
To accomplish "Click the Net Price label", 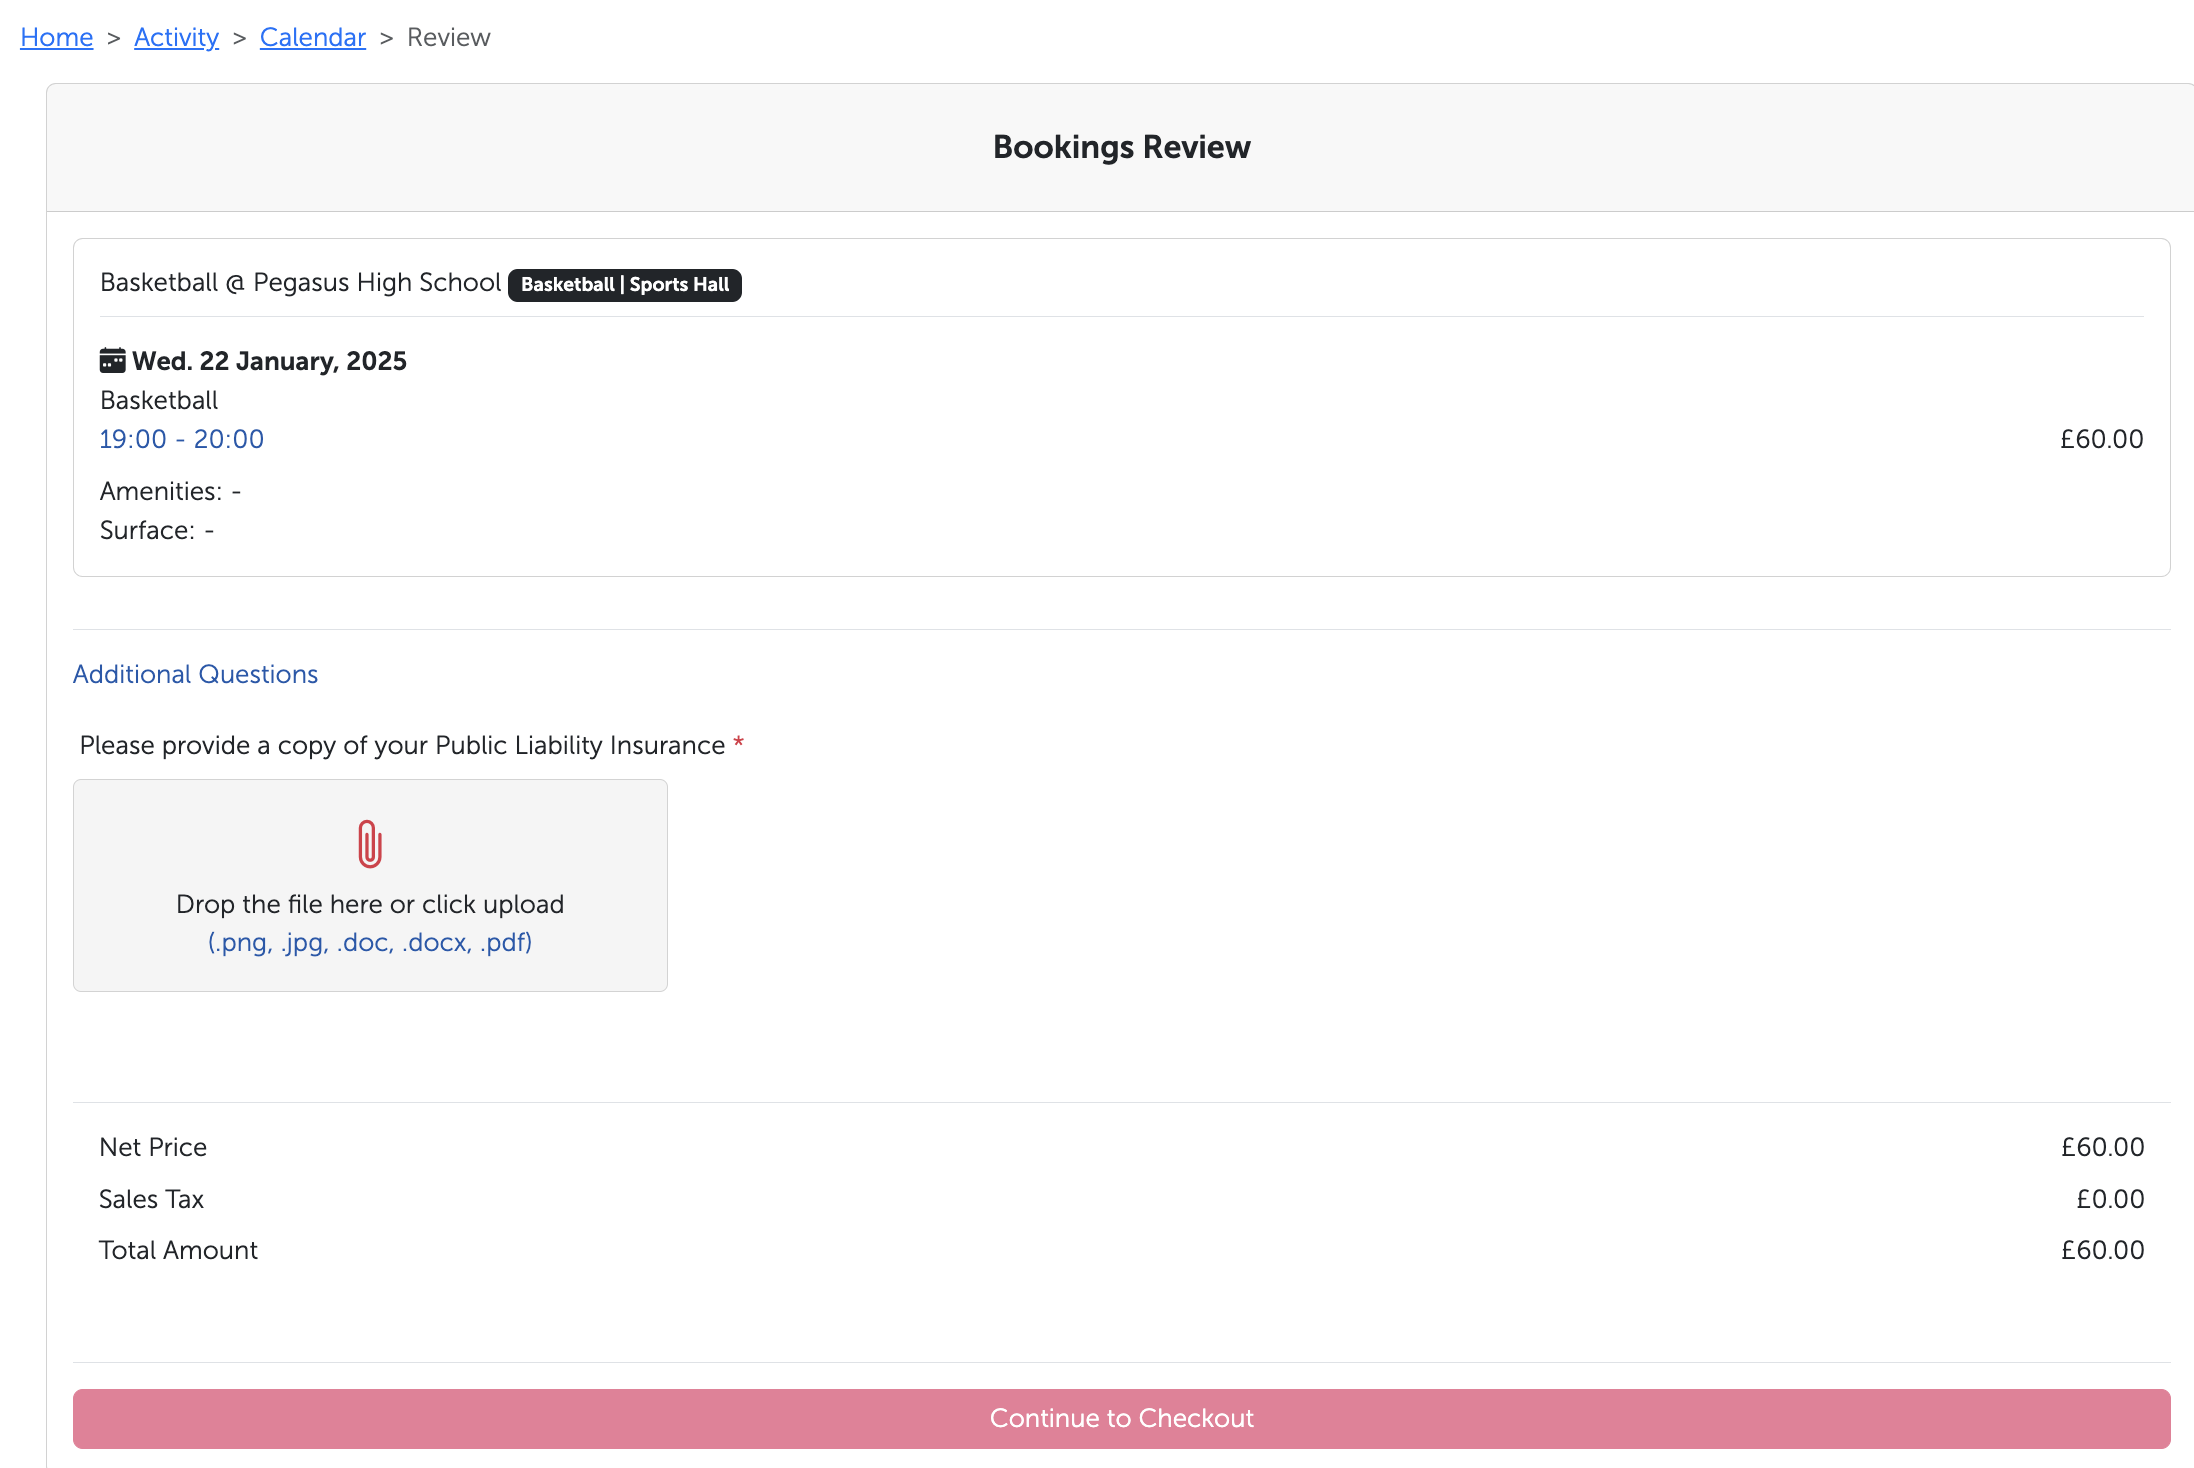I will click(153, 1147).
